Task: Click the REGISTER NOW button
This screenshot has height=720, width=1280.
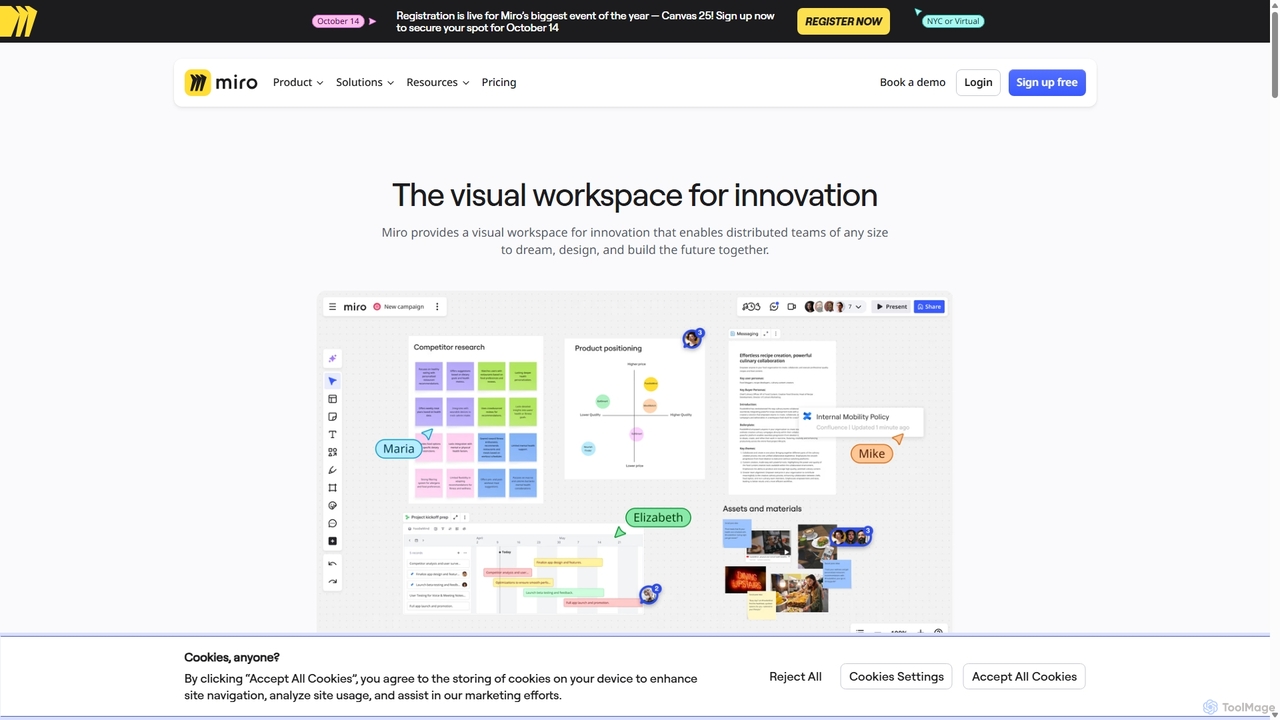Action: pos(843,21)
